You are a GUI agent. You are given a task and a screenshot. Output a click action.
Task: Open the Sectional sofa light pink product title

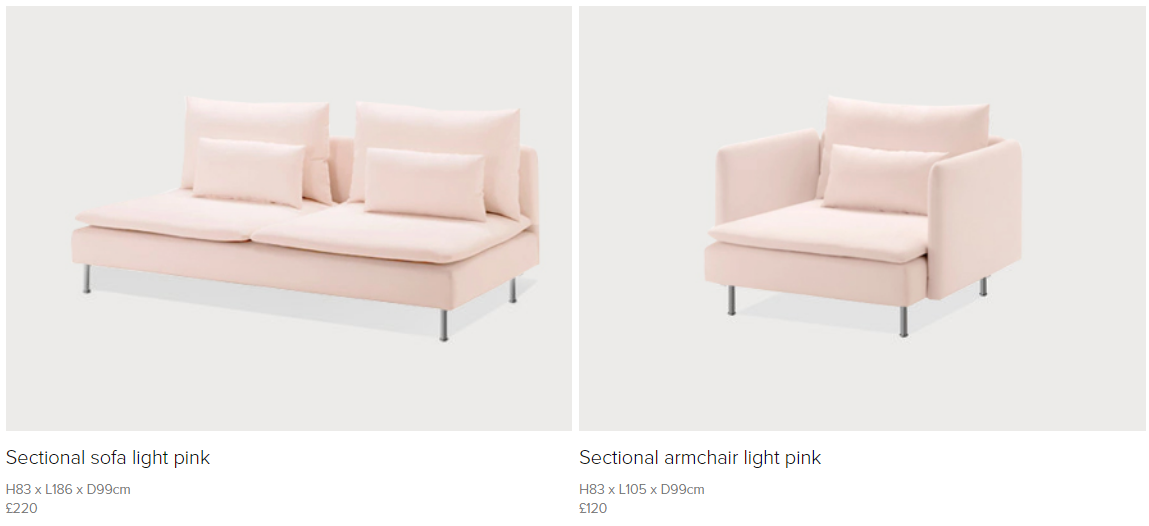tap(108, 458)
